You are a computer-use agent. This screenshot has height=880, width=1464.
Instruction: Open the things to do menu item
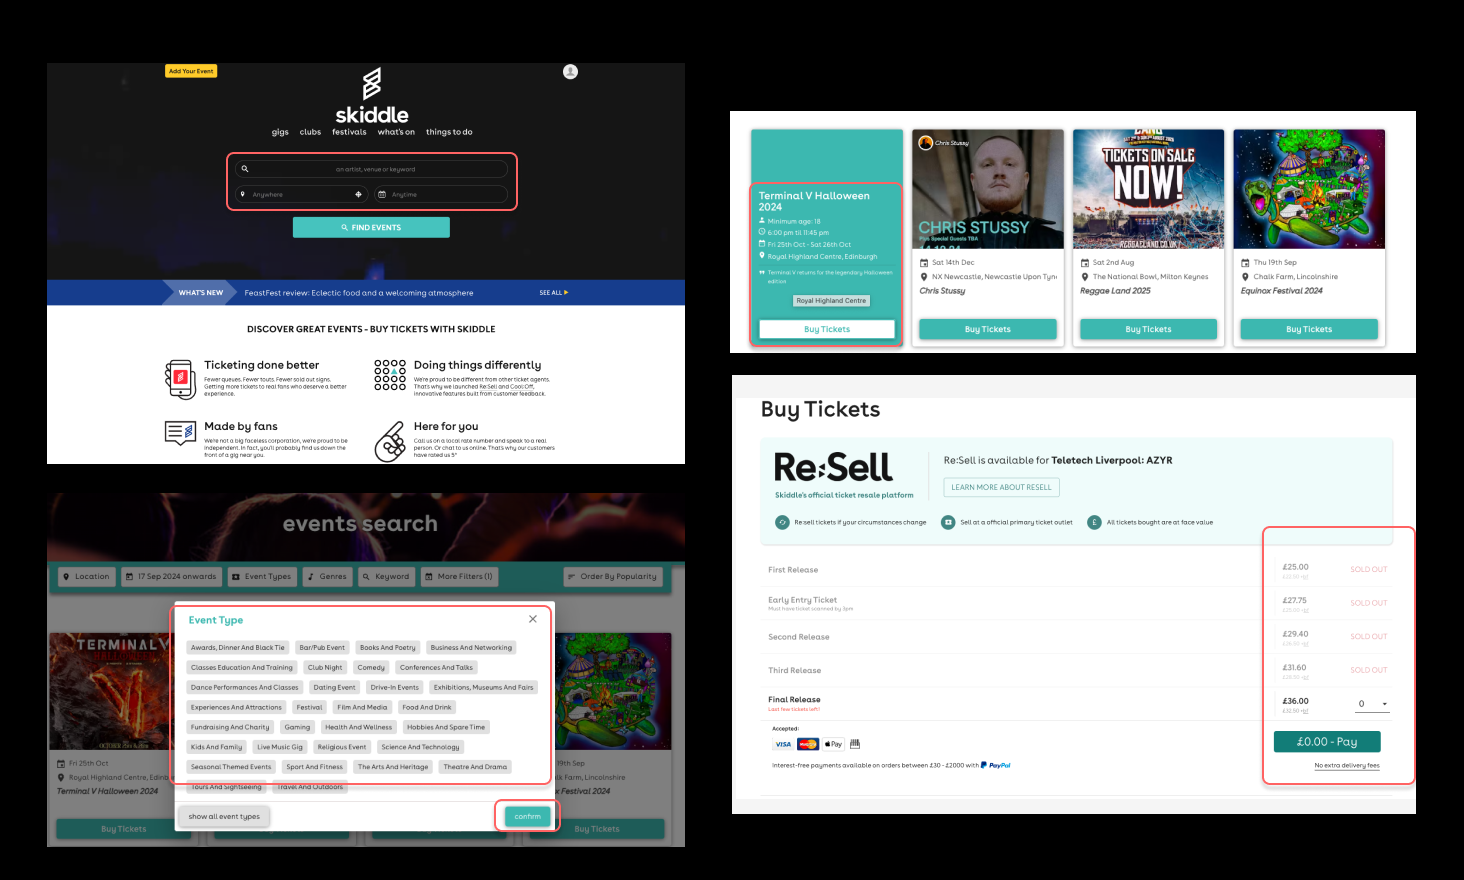tap(449, 132)
